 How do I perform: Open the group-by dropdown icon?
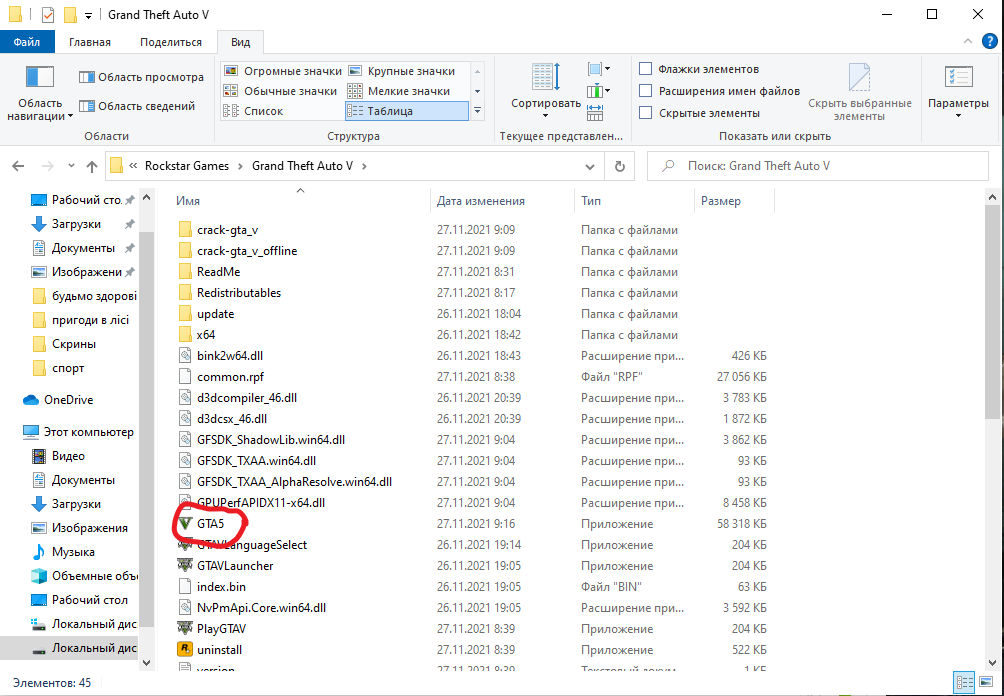pos(598,69)
